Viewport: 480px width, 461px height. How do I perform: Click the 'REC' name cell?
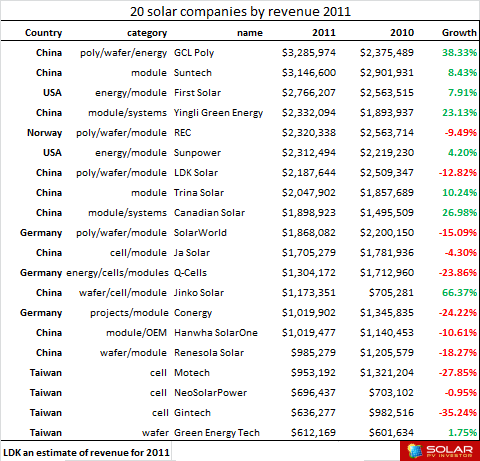[x=183, y=133]
